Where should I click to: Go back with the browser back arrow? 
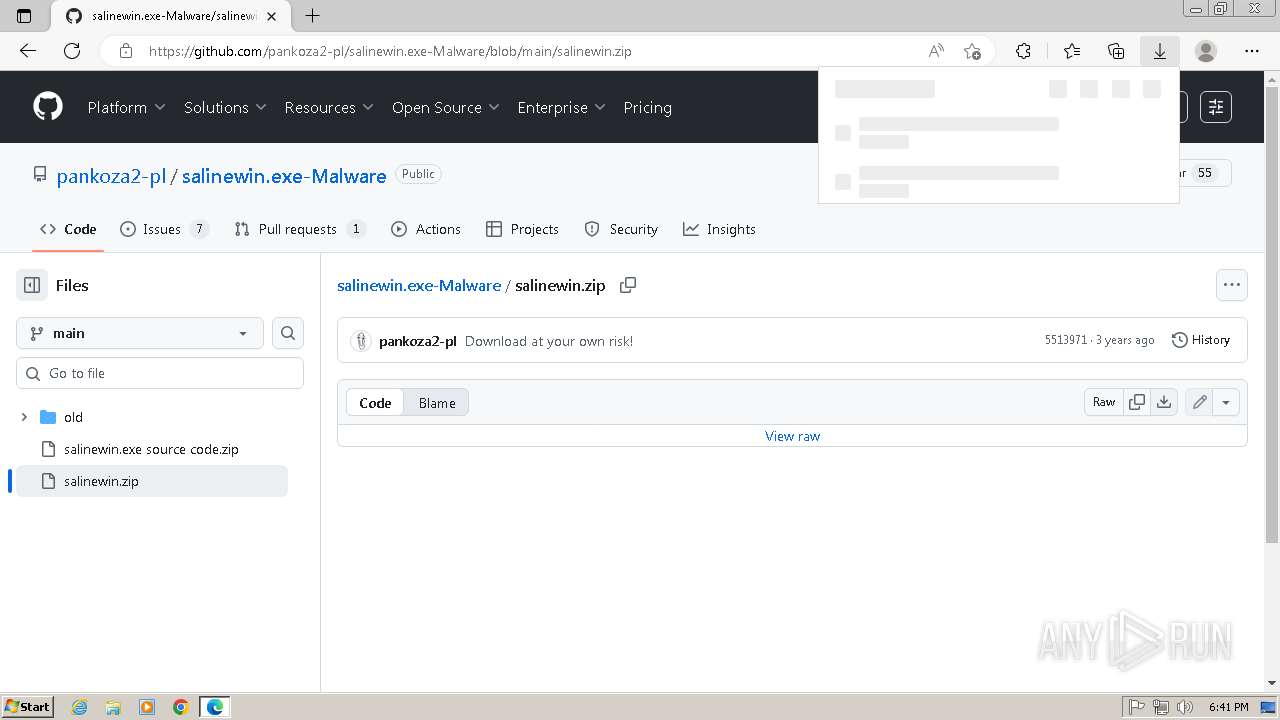coord(28,51)
